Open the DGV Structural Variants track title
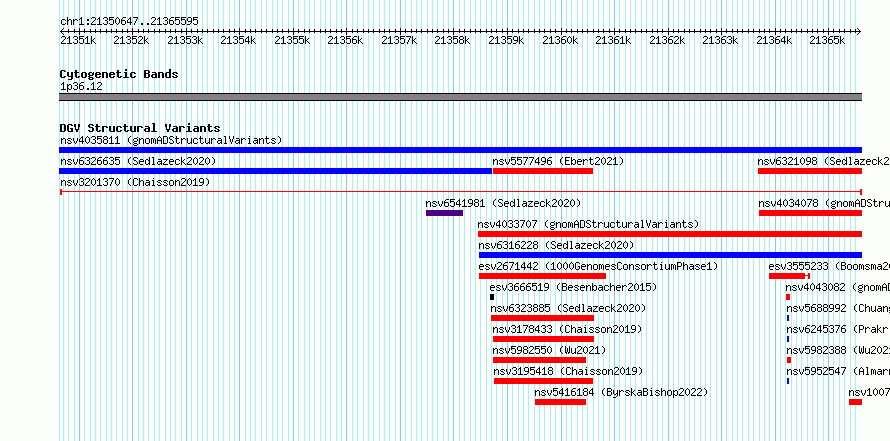This screenshot has width=890, height=441. click(140, 128)
